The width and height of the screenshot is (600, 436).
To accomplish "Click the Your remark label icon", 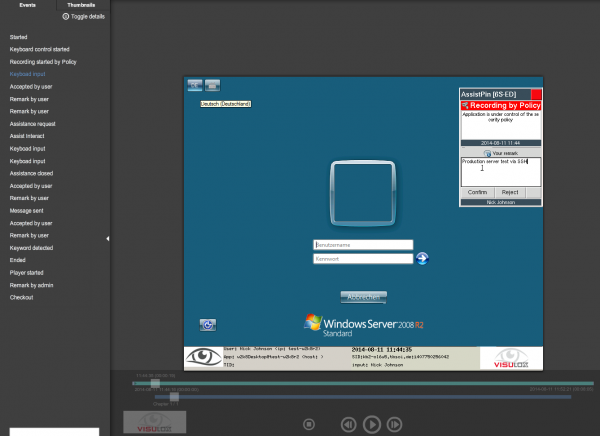I will [487, 153].
